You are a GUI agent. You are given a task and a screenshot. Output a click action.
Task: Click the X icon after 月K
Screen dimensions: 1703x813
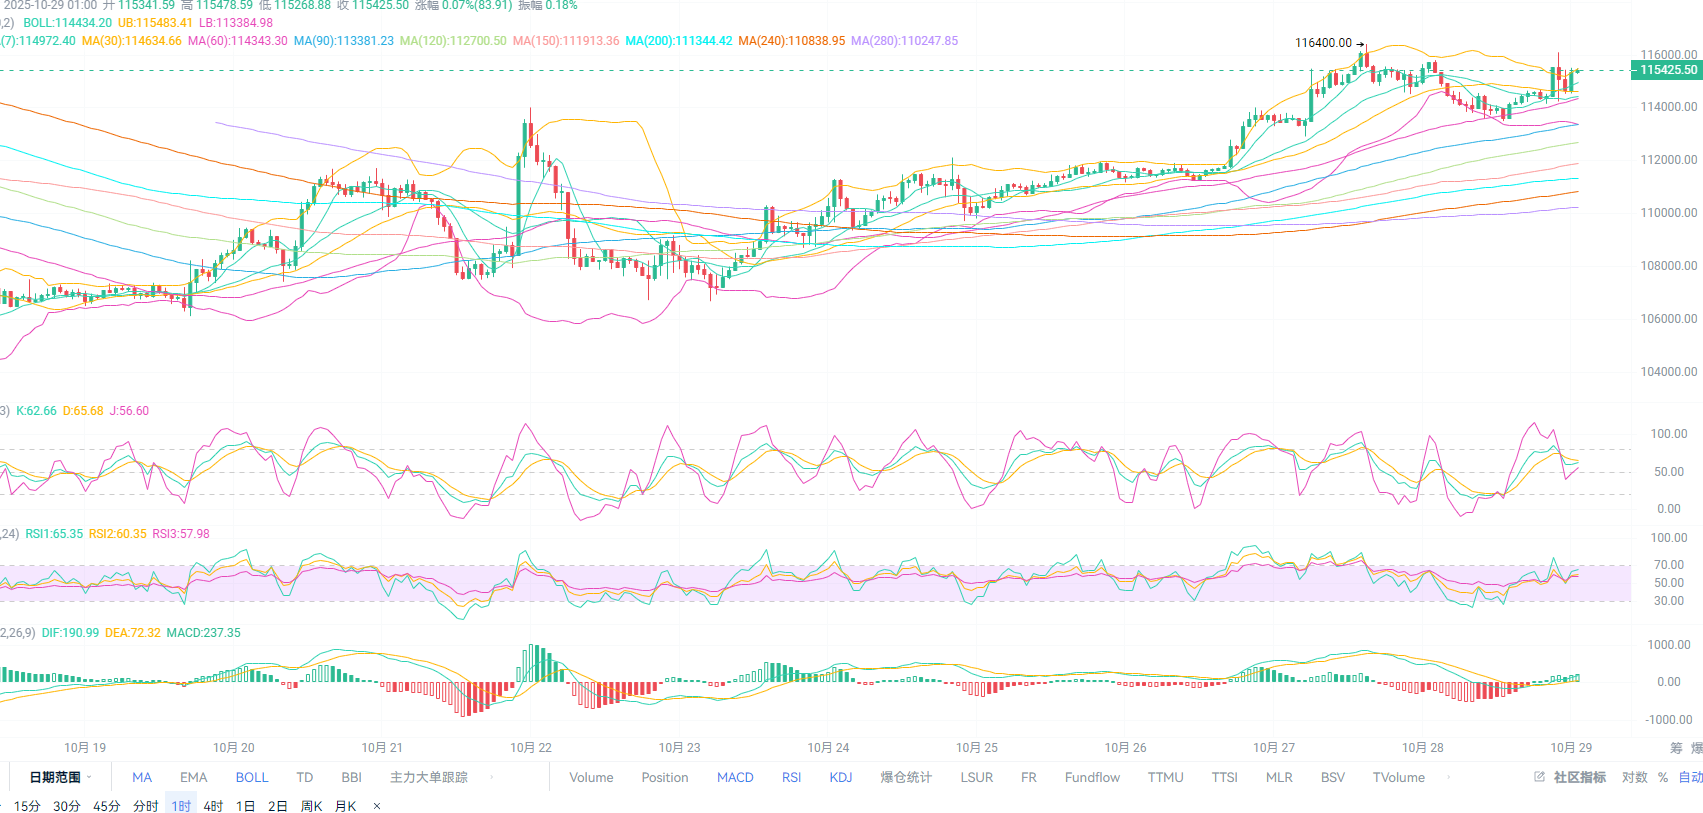[377, 806]
